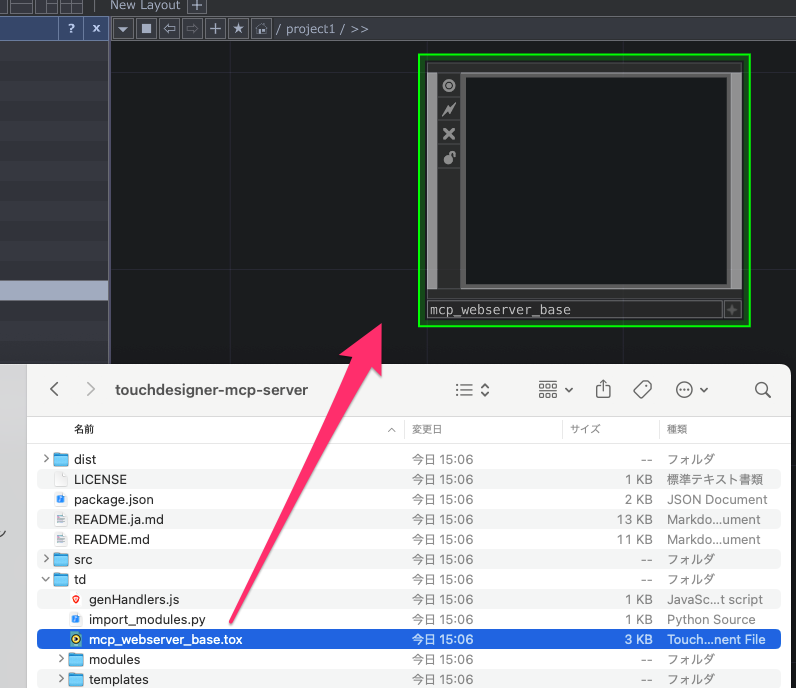The height and width of the screenshot is (688, 796).
Task: Click the Finder share icon
Action: tap(603, 389)
